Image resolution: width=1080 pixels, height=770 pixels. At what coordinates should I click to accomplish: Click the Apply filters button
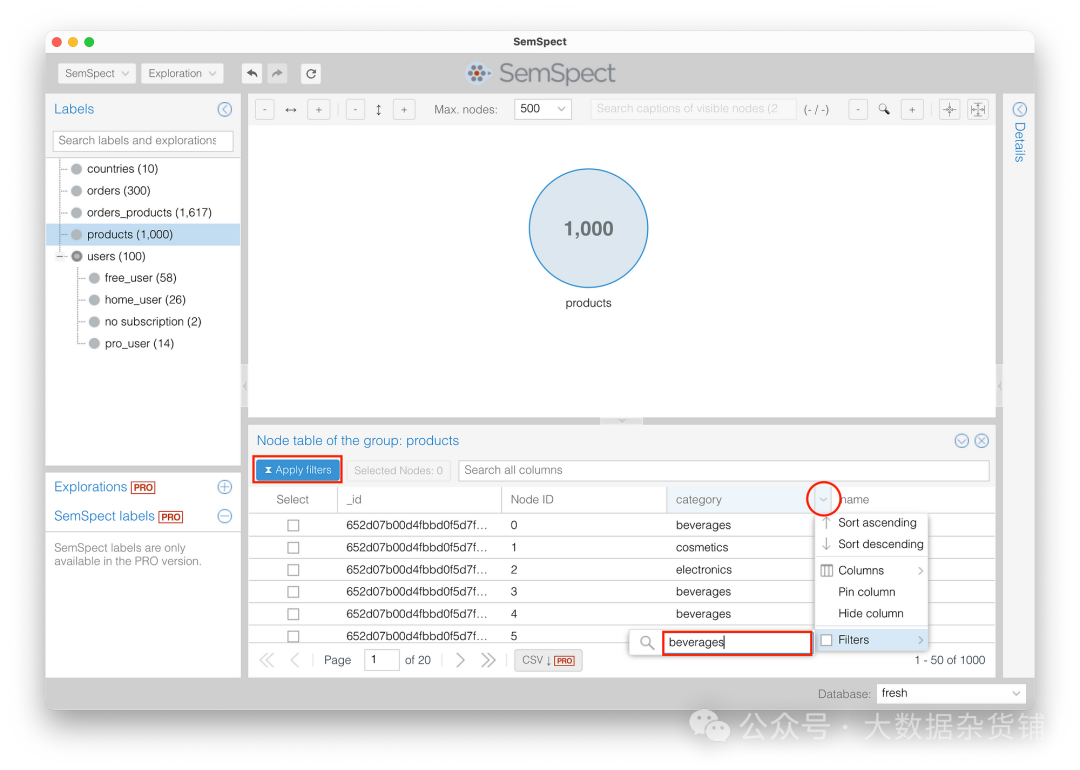[x=298, y=470]
